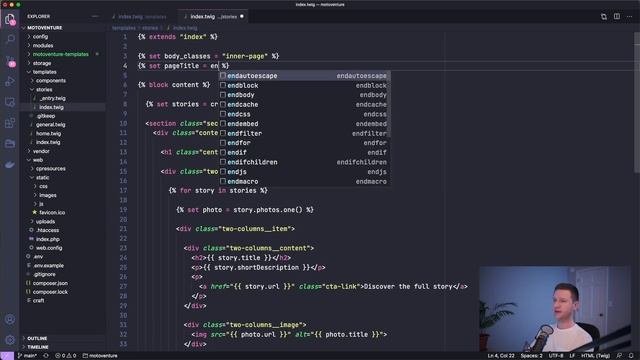640x360 pixels.
Task: Select the active index.twig stories tab
Action: (213, 17)
